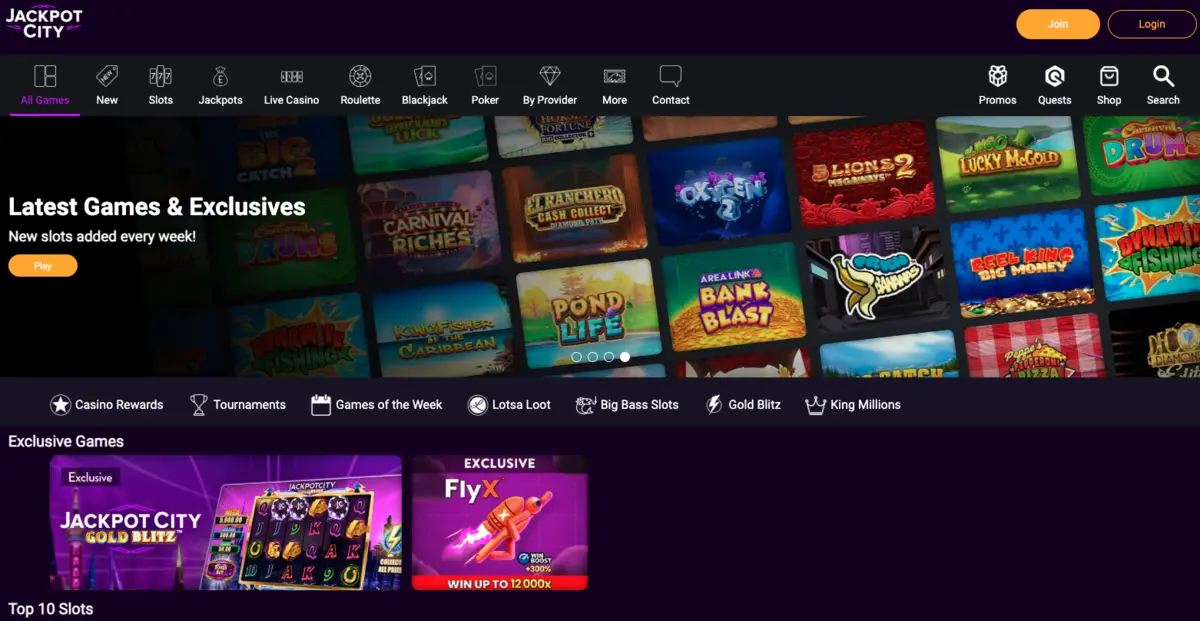Select the Slots 777 icon

click(161, 76)
